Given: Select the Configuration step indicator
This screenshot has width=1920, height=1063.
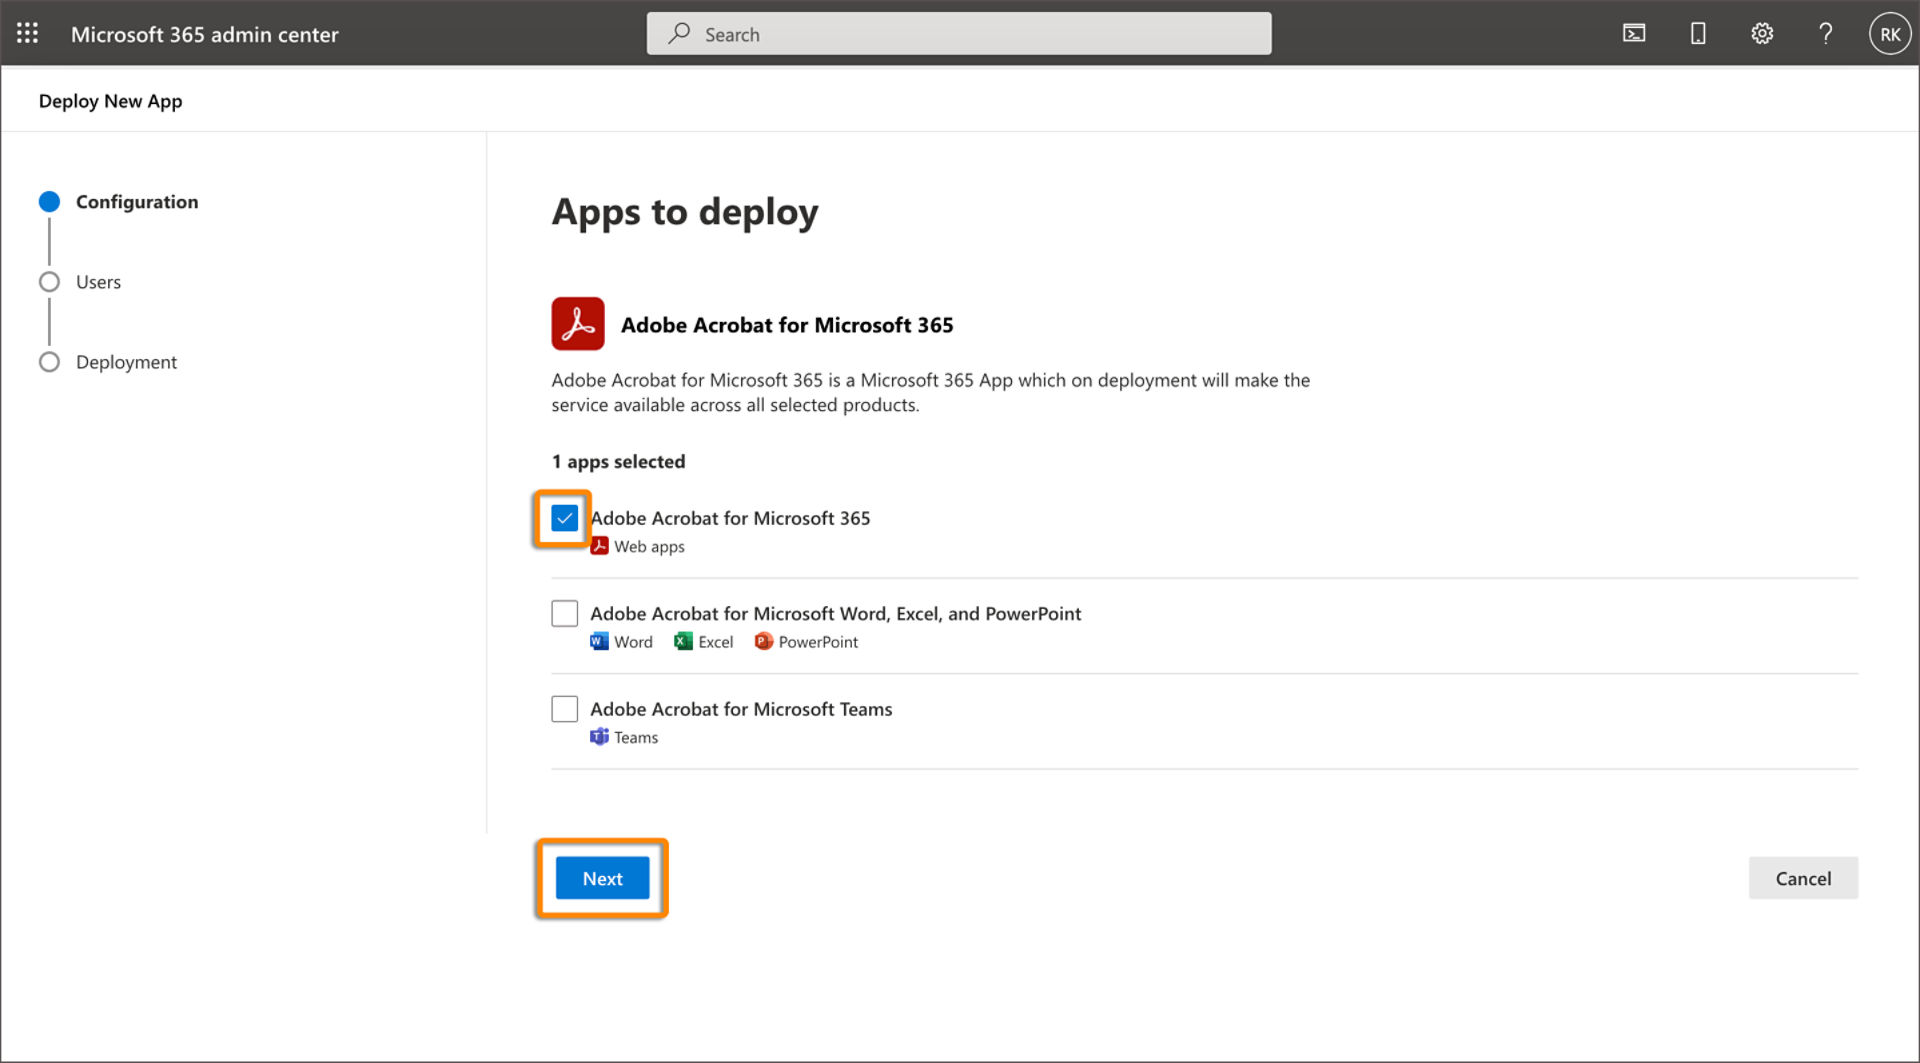Looking at the screenshot, I should coord(49,201).
